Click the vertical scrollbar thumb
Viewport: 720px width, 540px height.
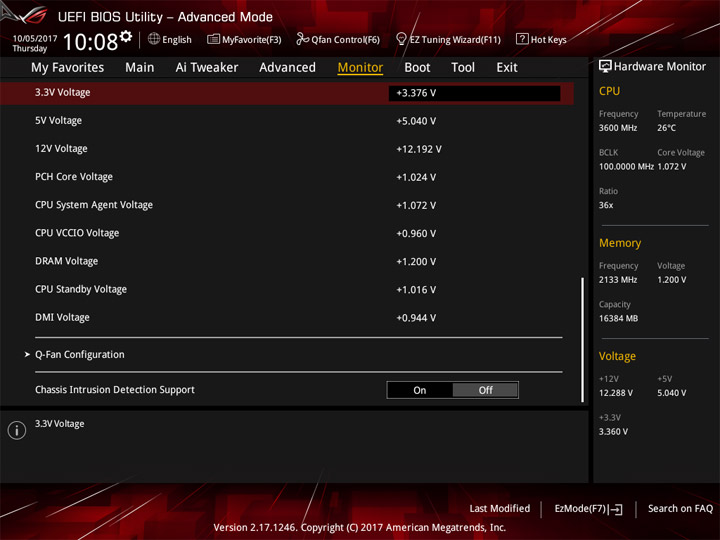pyautogui.click(x=583, y=340)
